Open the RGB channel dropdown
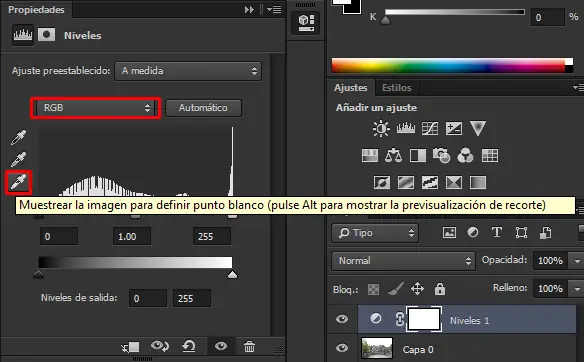This screenshot has height=362, width=584. [x=96, y=108]
